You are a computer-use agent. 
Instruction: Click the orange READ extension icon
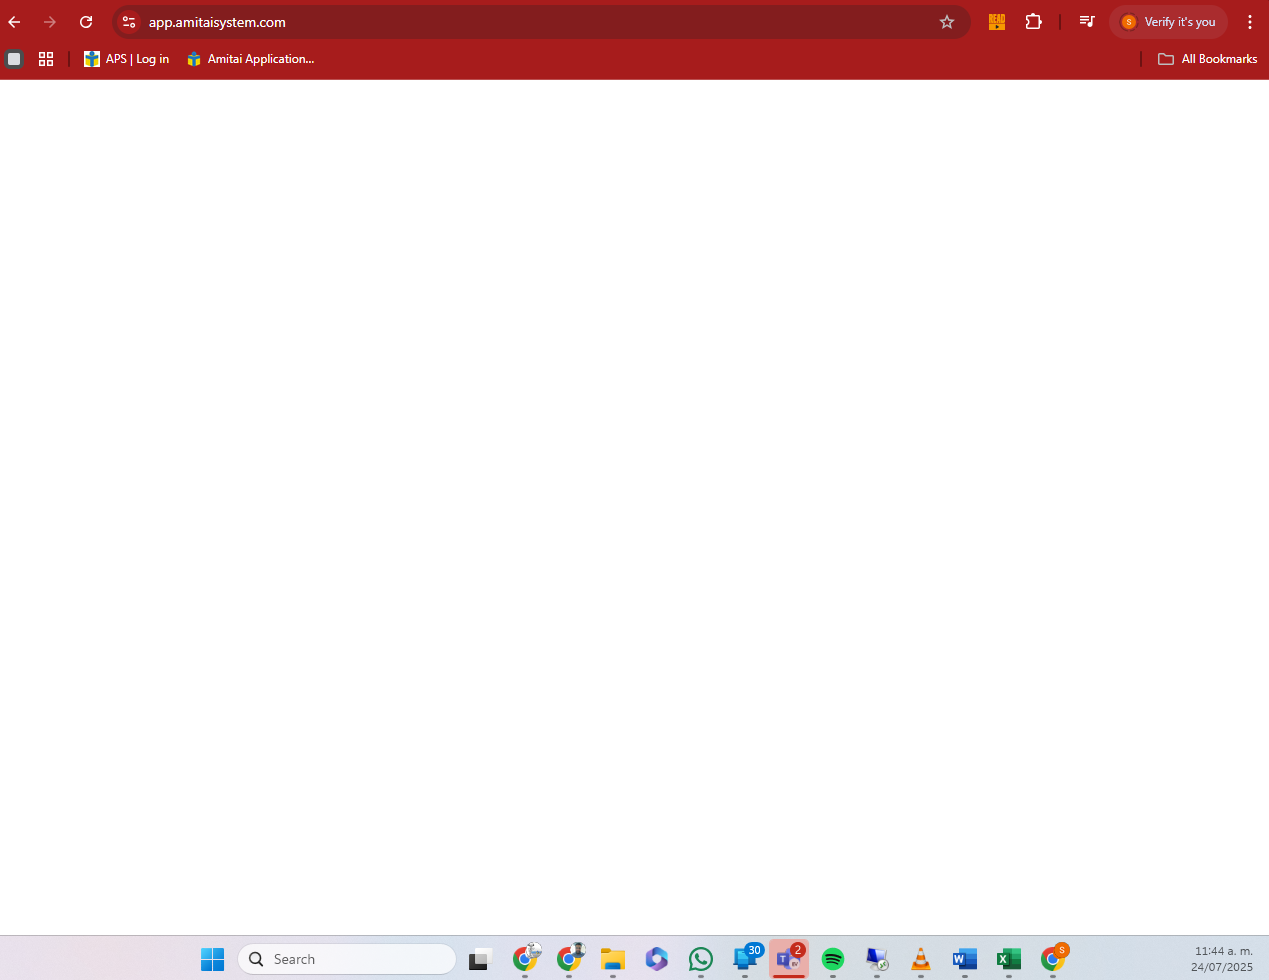(x=996, y=22)
